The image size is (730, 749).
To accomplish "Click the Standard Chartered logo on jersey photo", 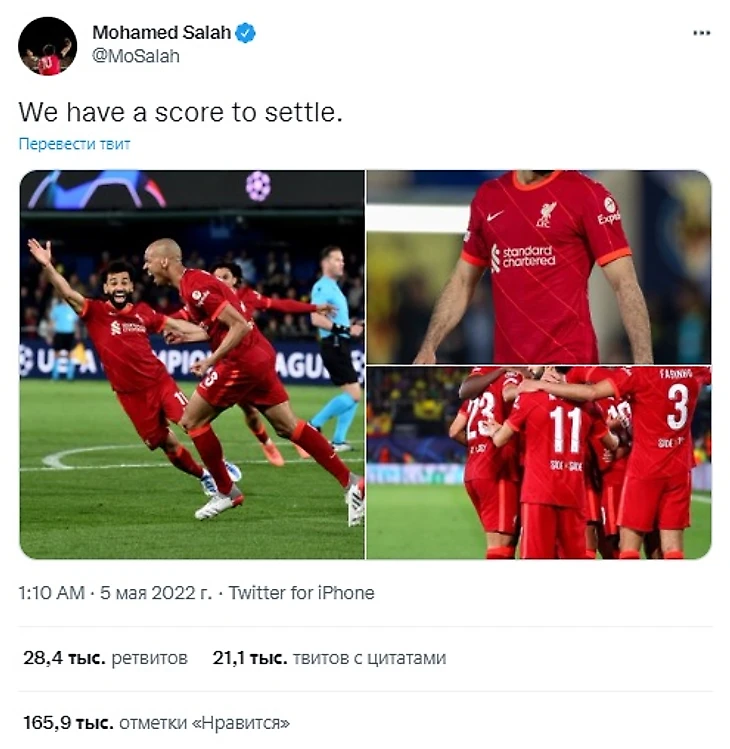I will tap(523, 257).
